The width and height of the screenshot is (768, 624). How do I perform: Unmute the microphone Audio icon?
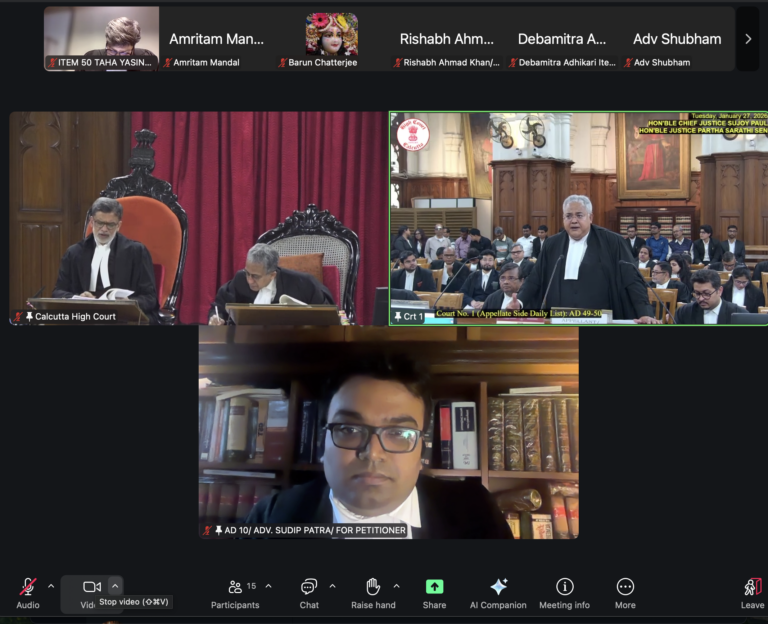tap(27, 587)
